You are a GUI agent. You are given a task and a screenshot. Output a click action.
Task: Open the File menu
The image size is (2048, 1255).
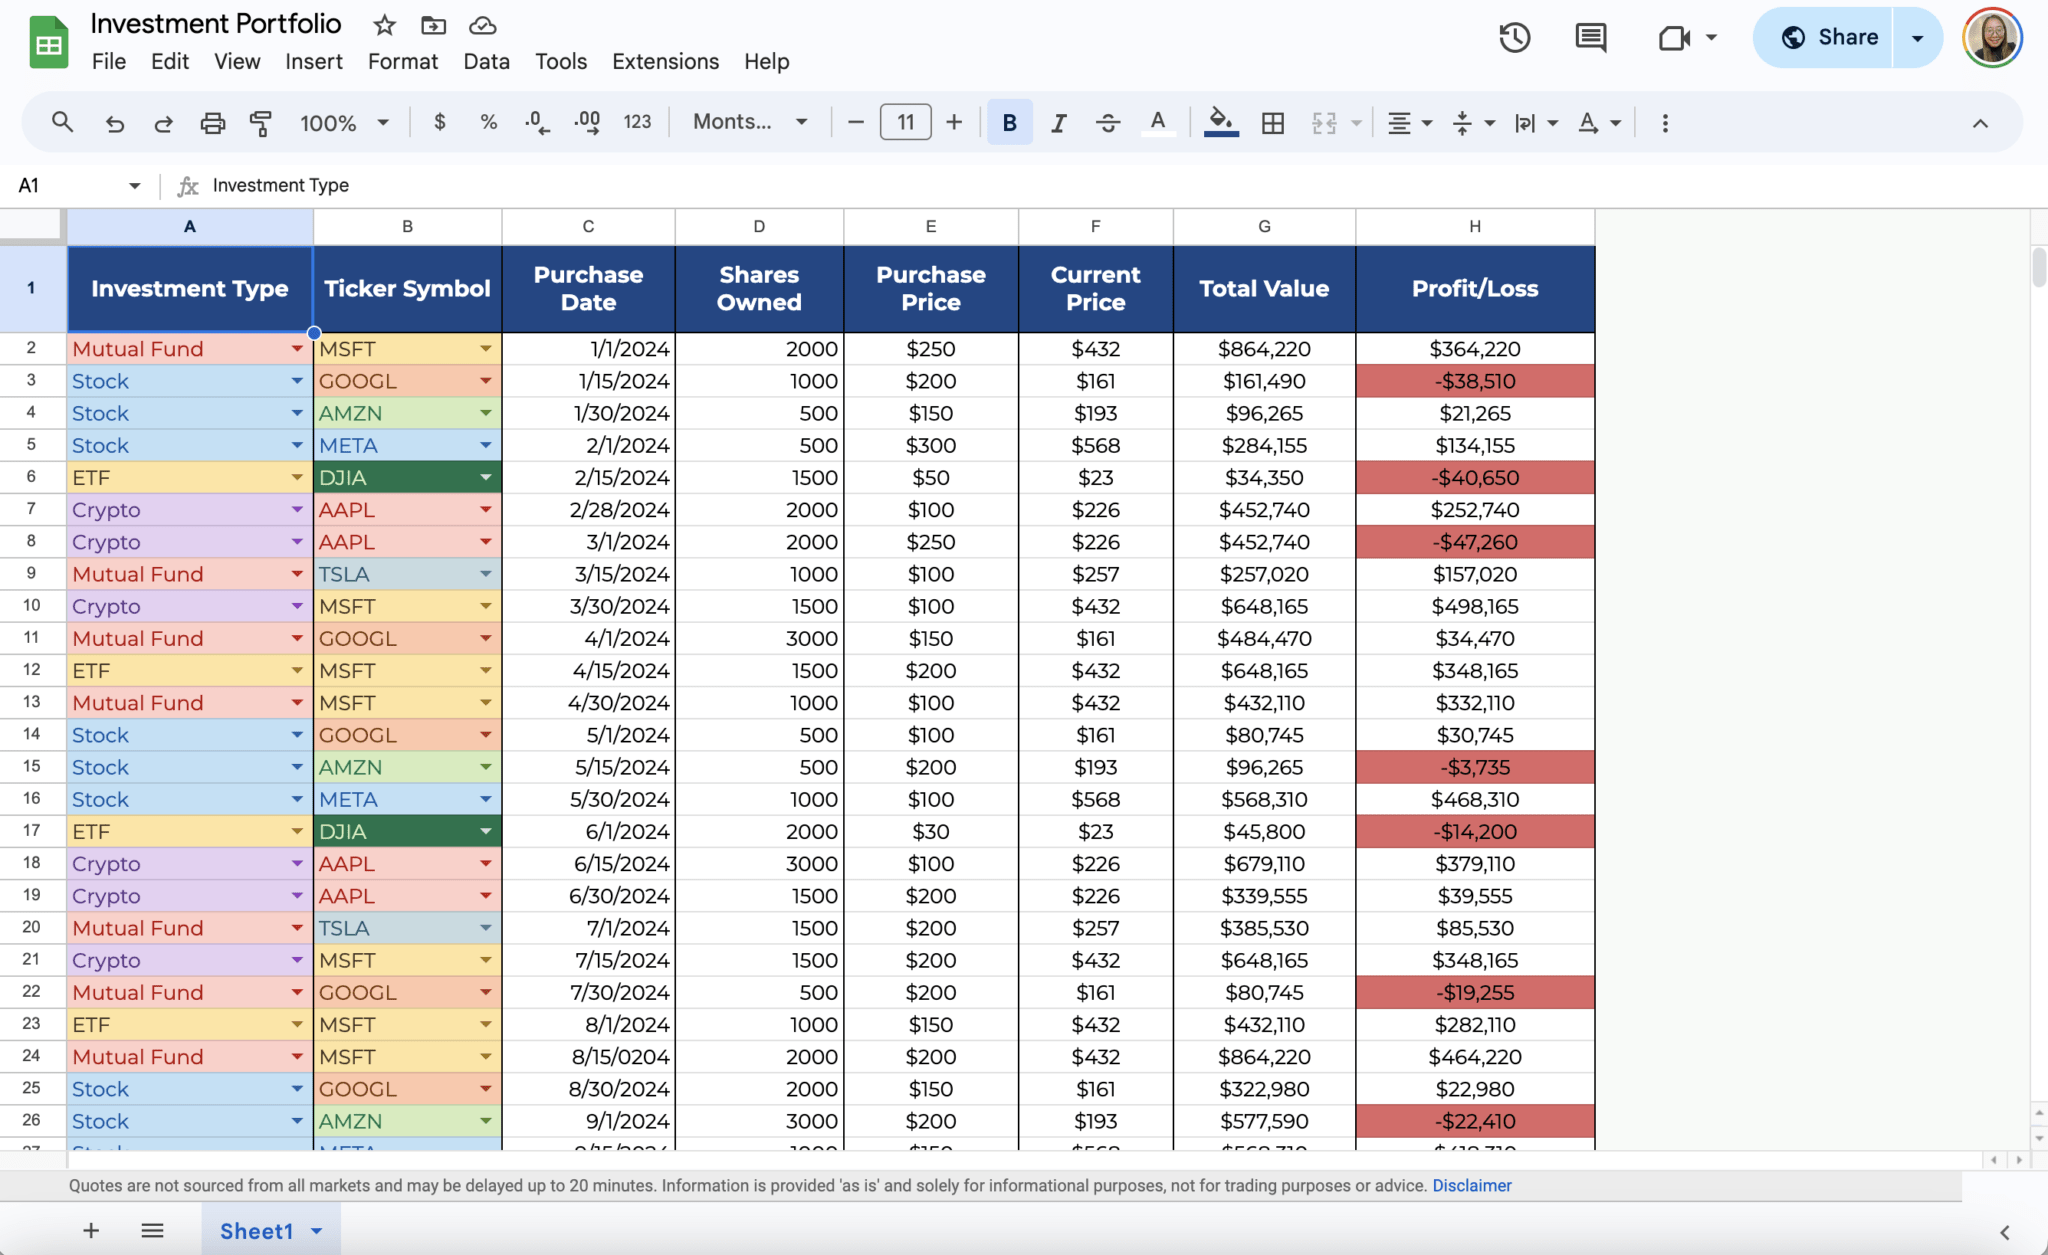tap(108, 62)
